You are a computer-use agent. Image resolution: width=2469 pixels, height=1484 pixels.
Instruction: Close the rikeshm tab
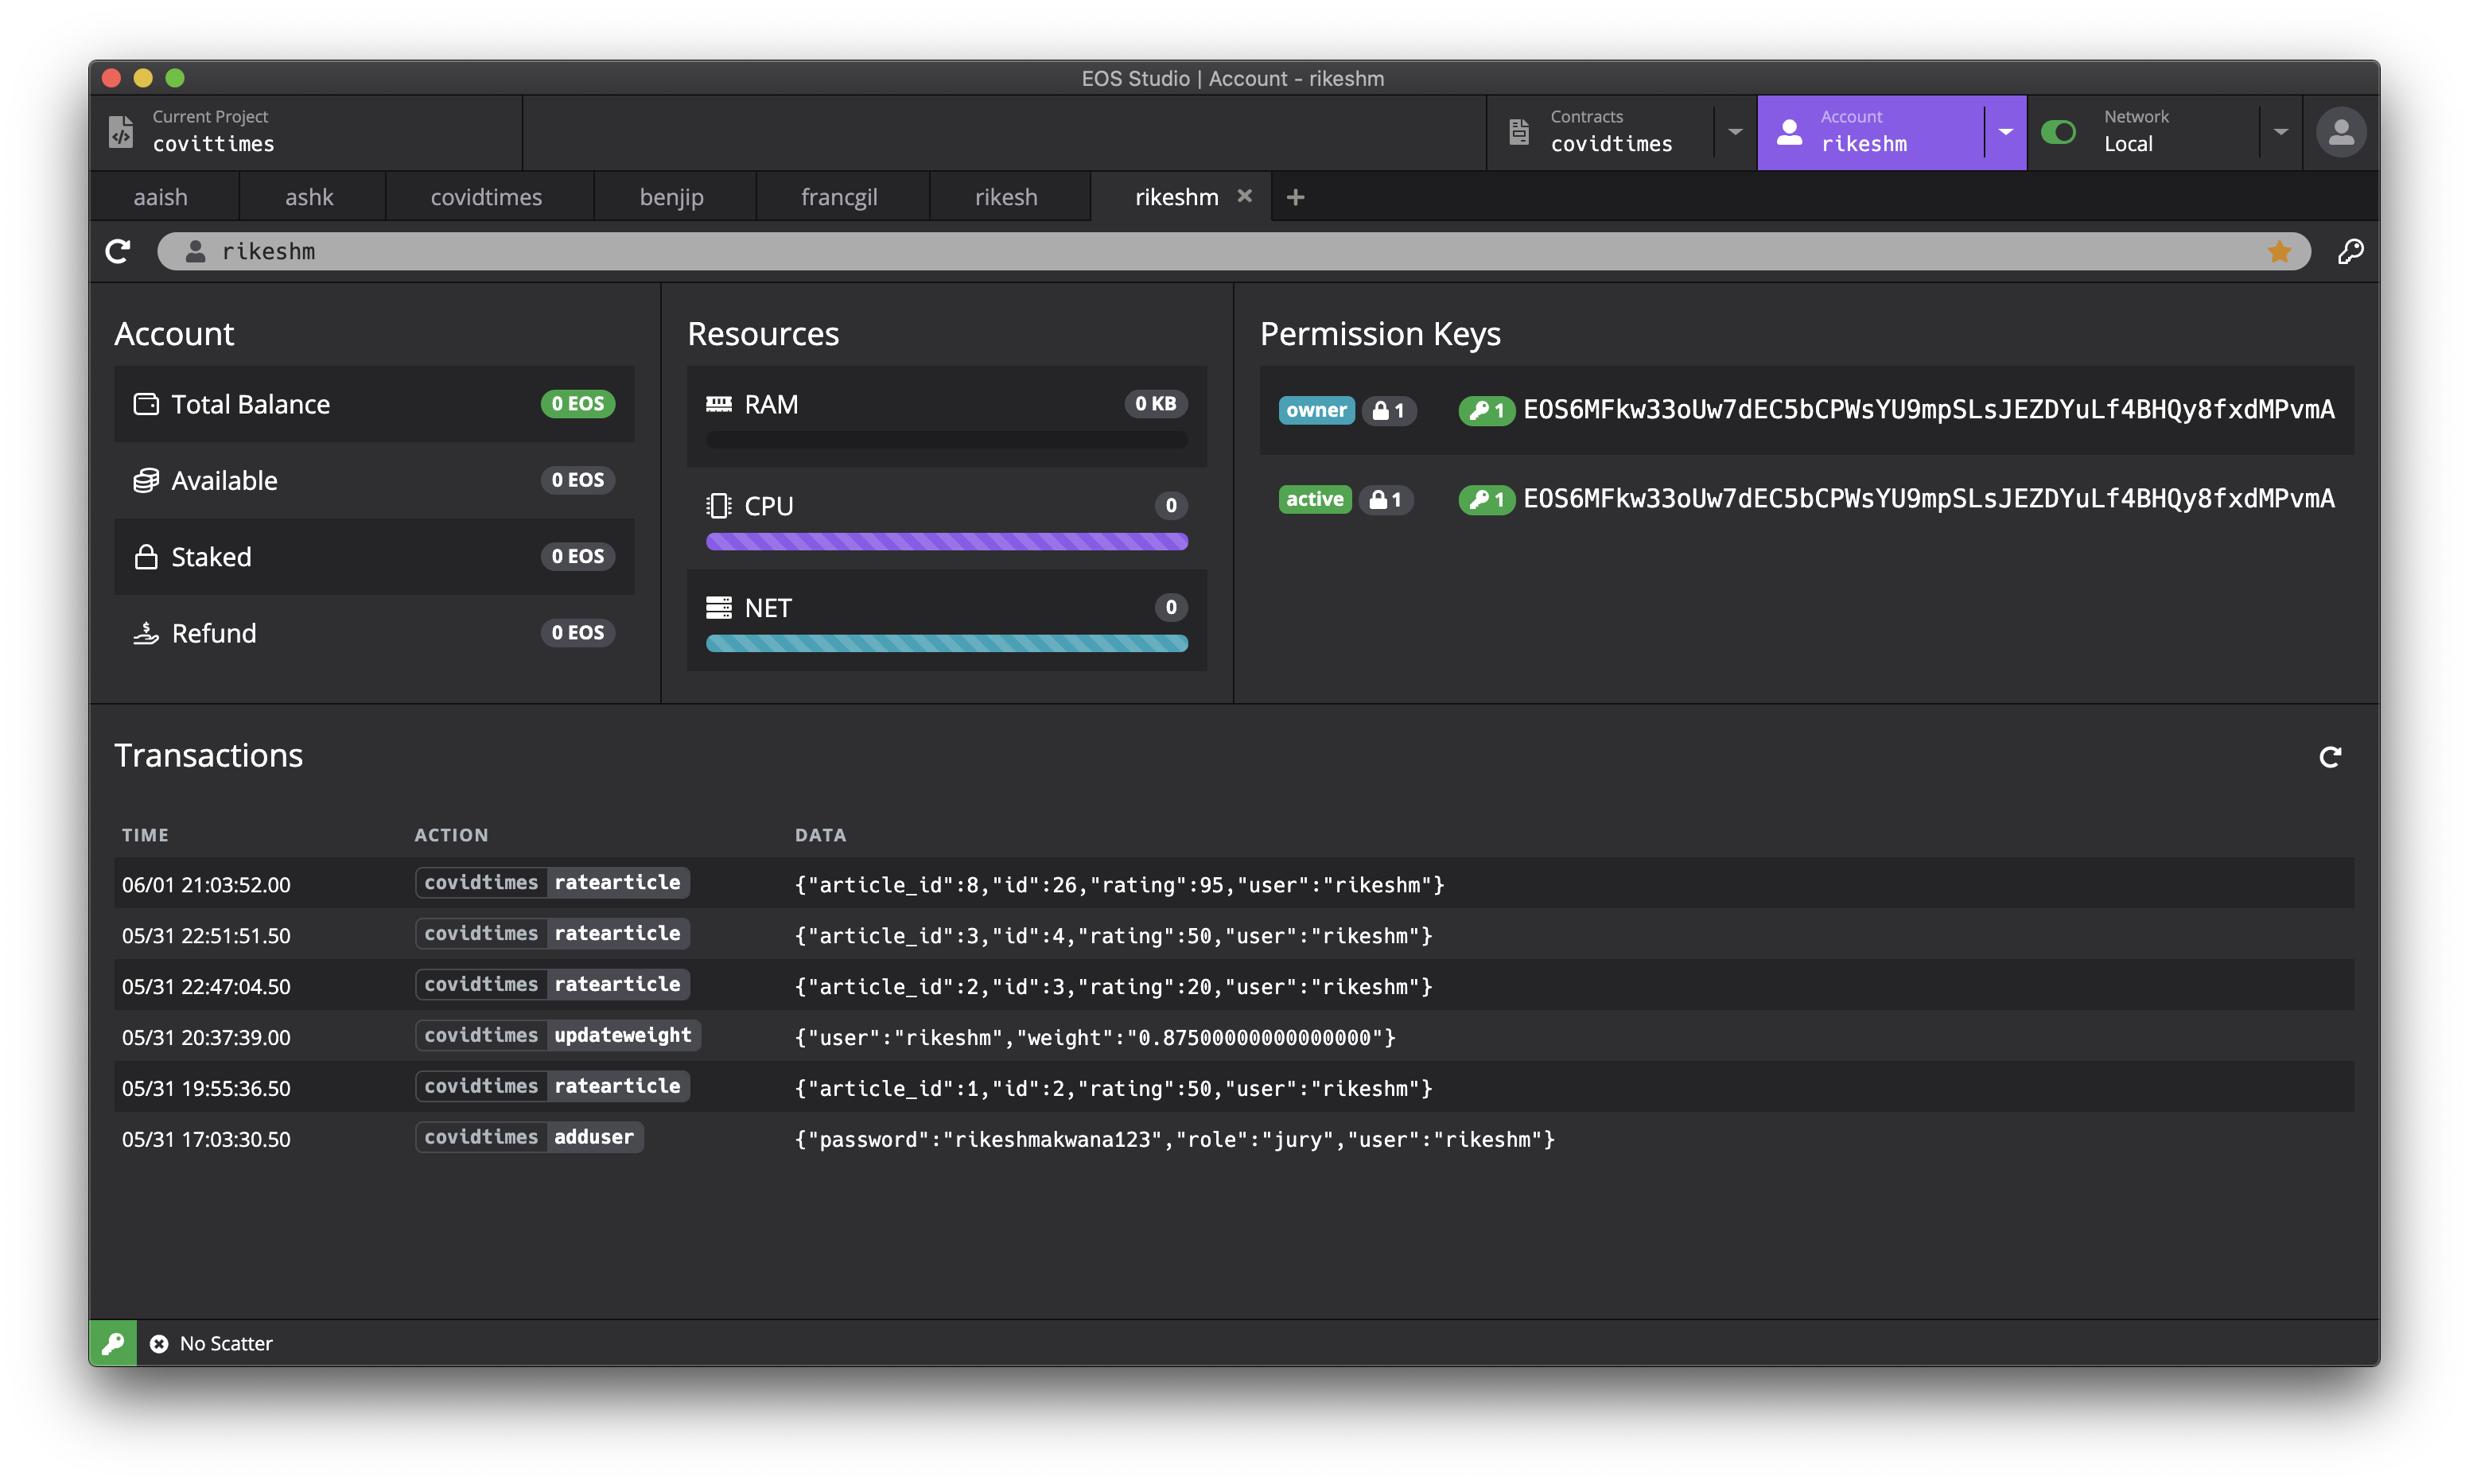click(1244, 196)
